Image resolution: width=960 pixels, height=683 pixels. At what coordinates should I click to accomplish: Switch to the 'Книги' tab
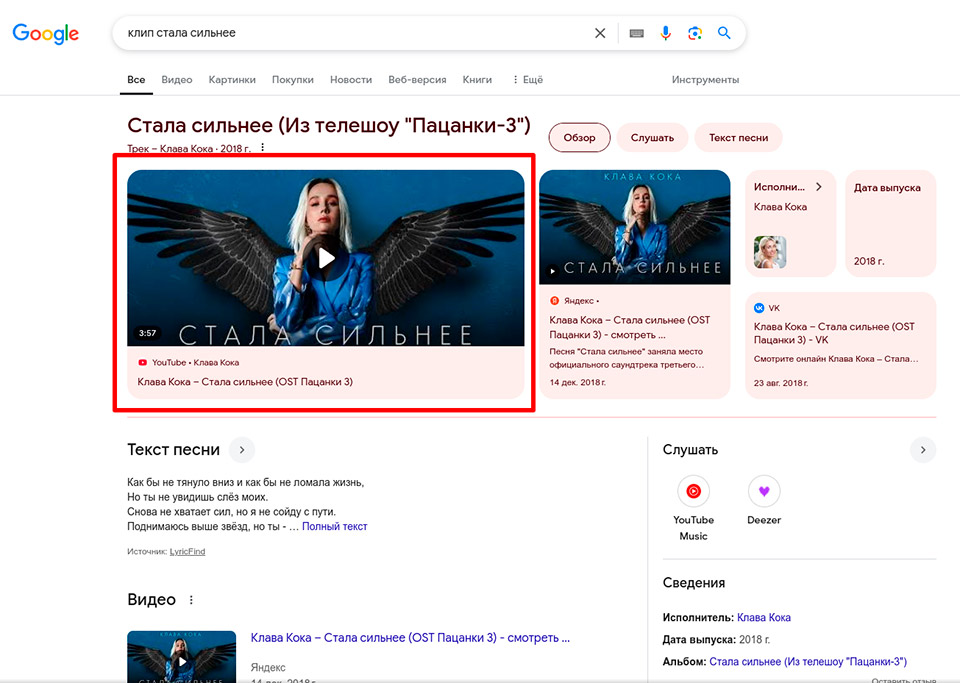(x=477, y=80)
